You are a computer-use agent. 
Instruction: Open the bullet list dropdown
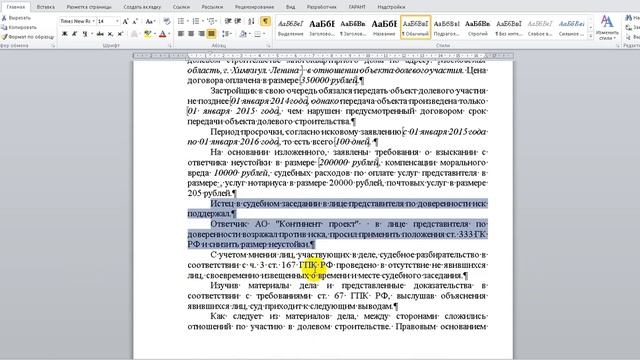[x=188, y=21]
